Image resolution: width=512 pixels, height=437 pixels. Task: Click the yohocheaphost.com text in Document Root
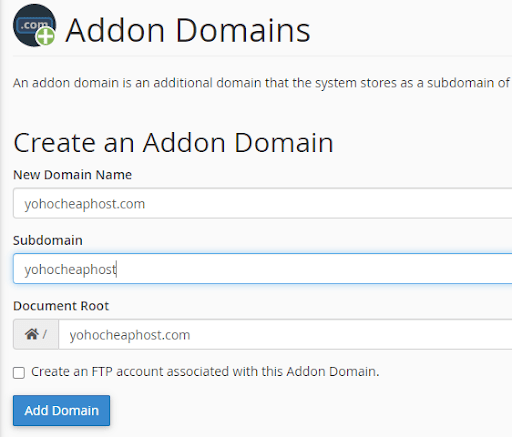(130, 335)
